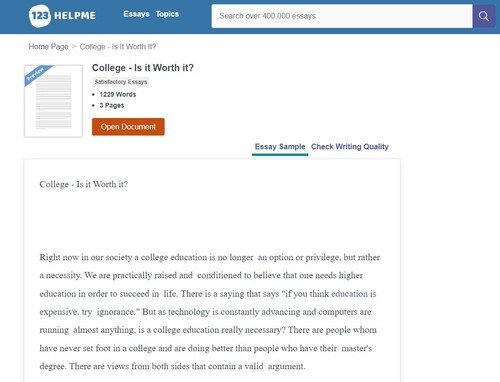Viewport: 500px width, 382px height.
Task: Open the document preview thumbnail
Action: click(53, 101)
